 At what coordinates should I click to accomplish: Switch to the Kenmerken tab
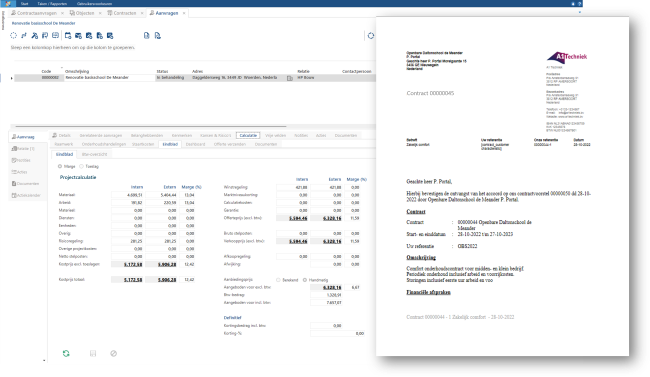[182, 136]
